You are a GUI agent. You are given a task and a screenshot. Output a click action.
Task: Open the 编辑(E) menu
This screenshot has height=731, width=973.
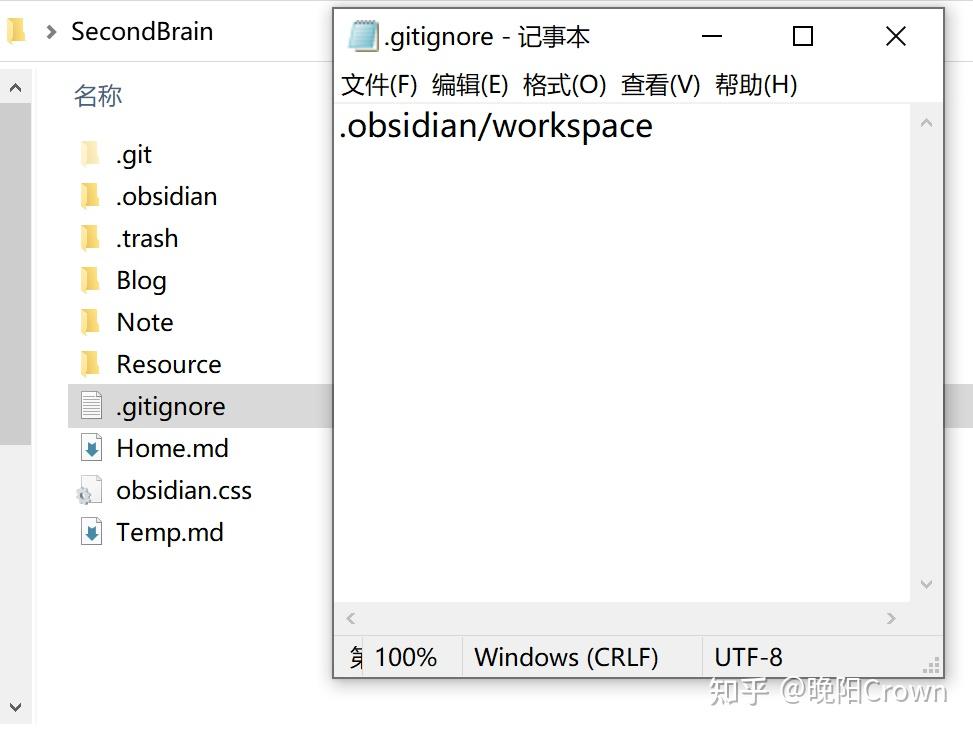[470, 85]
